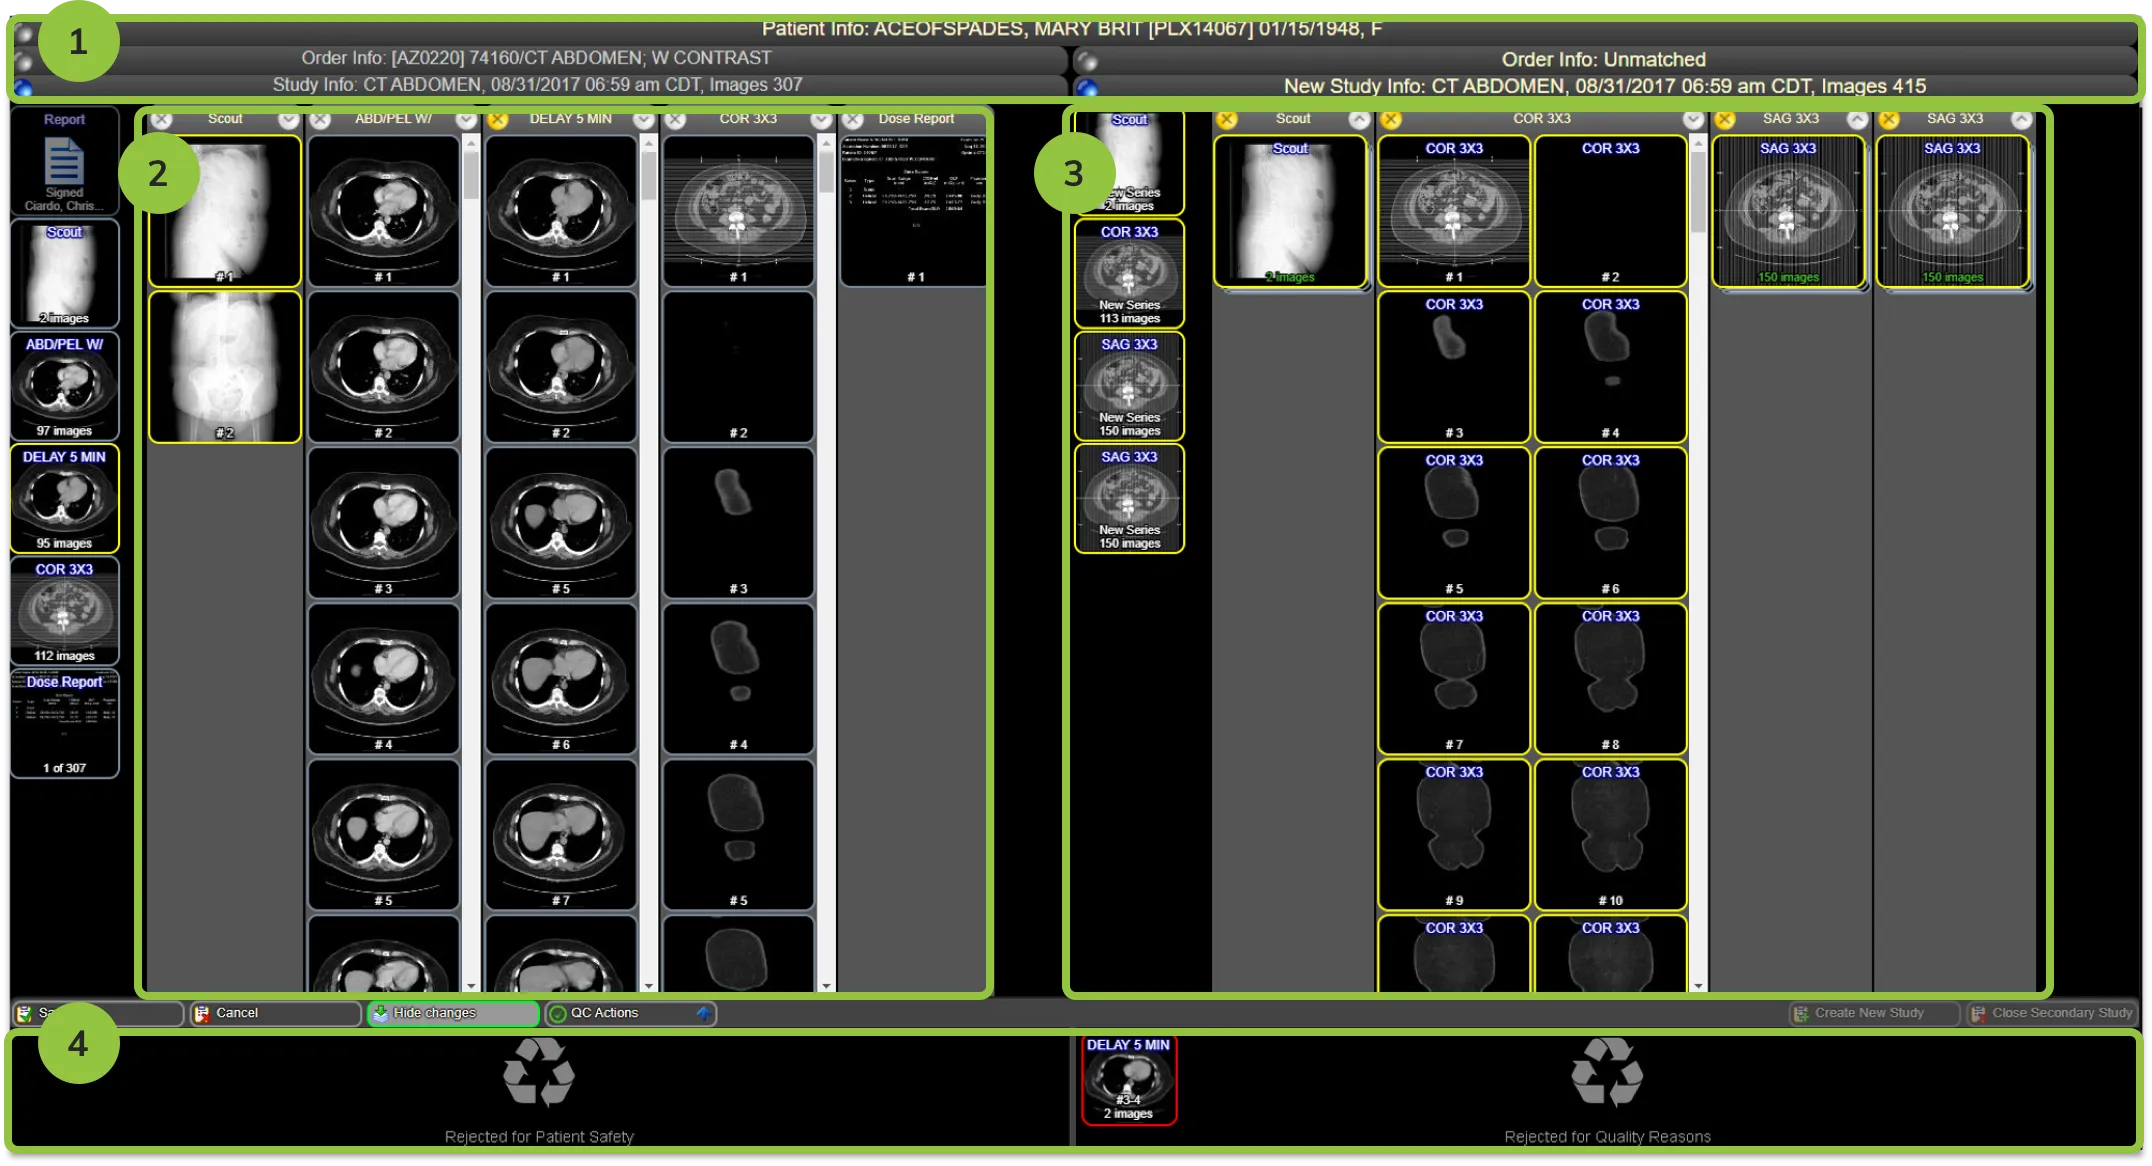Click Rejected for Patient Safety label
The height and width of the screenshot is (1166, 2152).
pos(539,1137)
